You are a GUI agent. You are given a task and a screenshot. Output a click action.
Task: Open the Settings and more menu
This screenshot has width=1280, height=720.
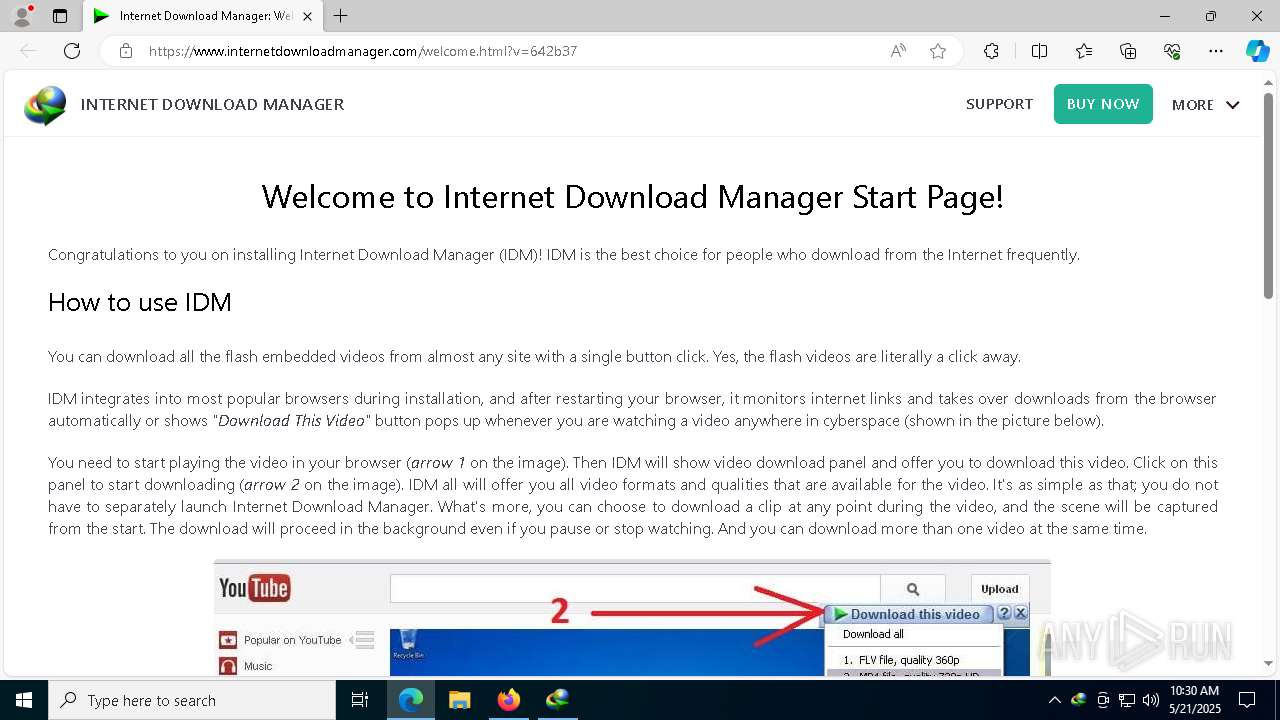(x=1216, y=51)
